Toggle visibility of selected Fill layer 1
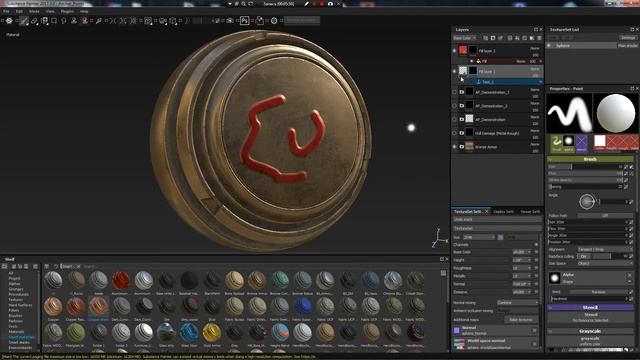Viewport: 640px width, 360px height. (x=454, y=71)
